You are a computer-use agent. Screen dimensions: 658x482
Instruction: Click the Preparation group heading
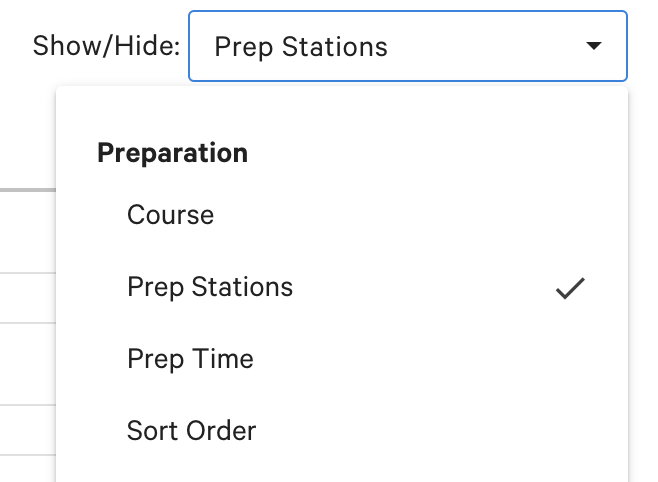click(x=172, y=153)
